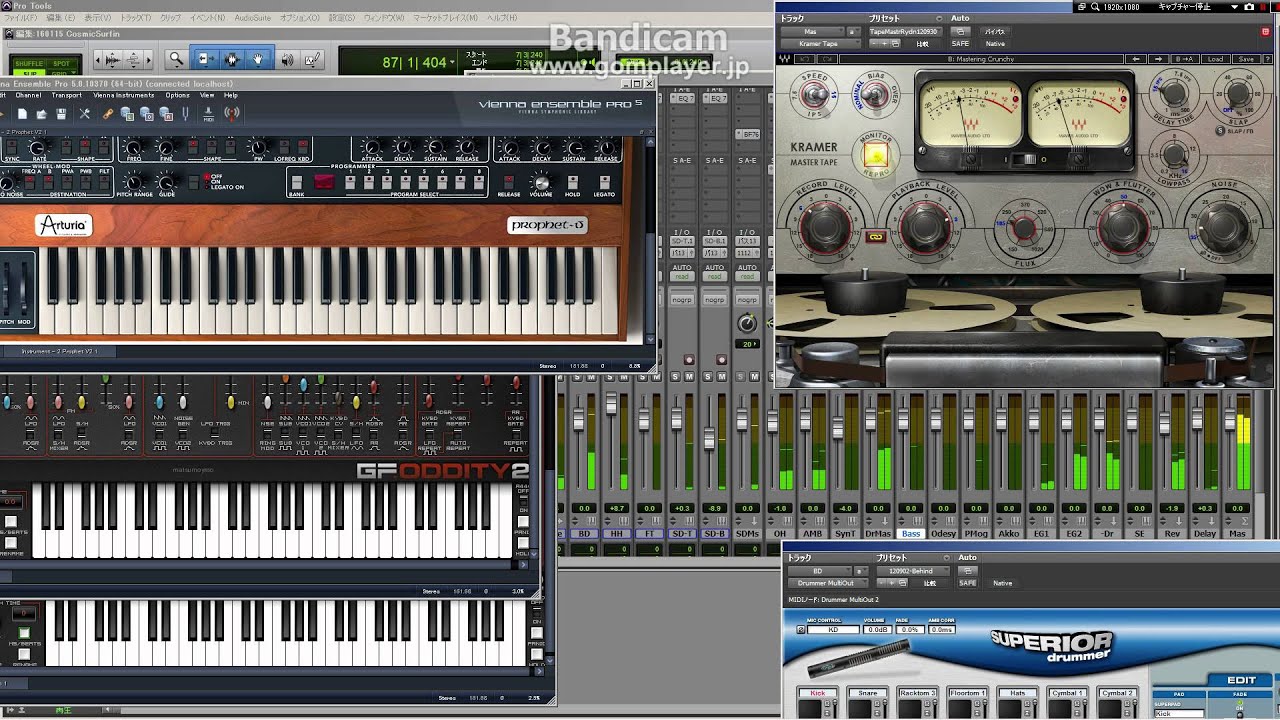Click the BF76 insert slot in mixer

pyautogui.click(x=748, y=134)
